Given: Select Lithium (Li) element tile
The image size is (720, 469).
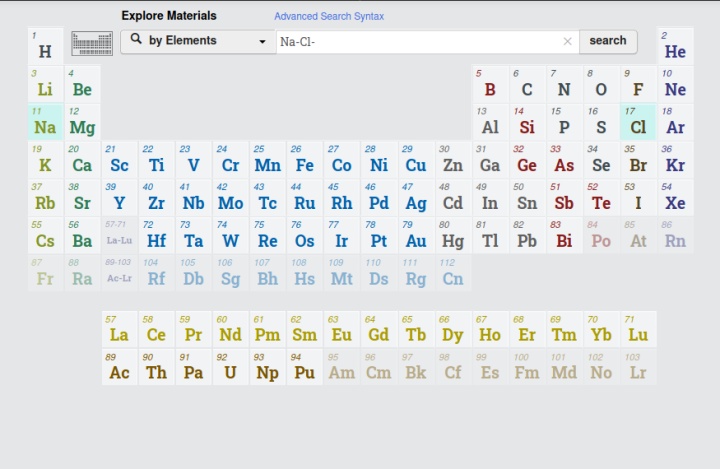Looking at the screenshot, I should 45,84.
